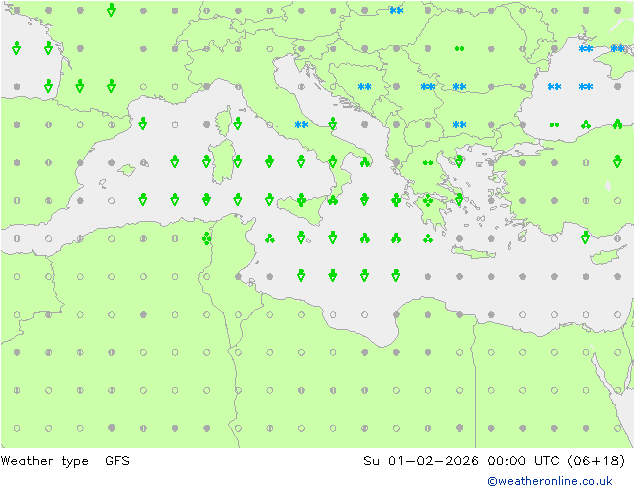Click the blue snow symbol over central Italy
This screenshot has height=490, width=634.
click(x=301, y=125)
